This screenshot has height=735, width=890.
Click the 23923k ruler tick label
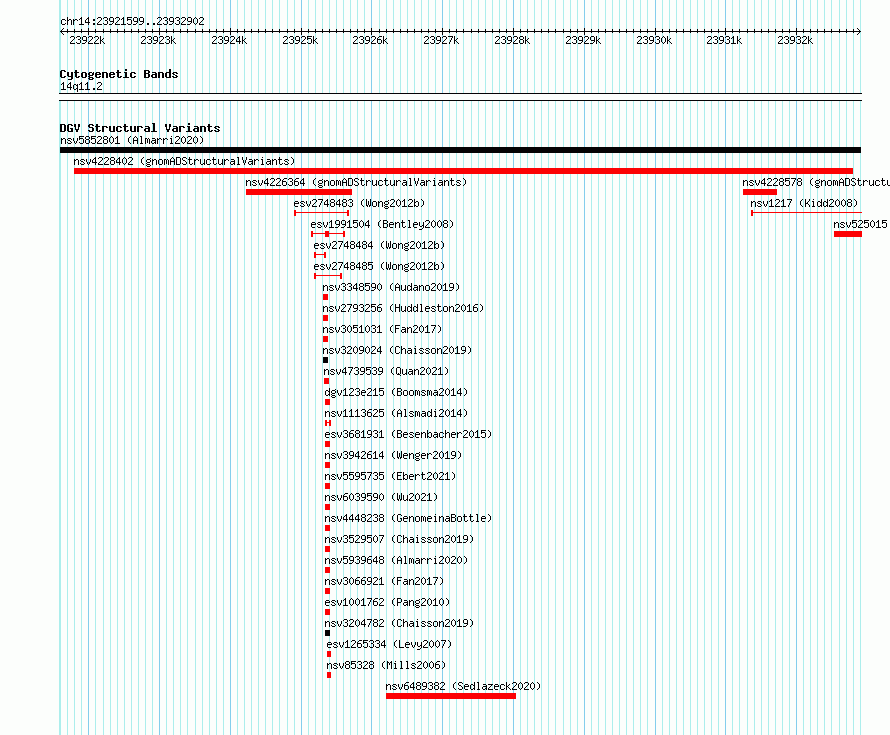[x=158, y=40]
